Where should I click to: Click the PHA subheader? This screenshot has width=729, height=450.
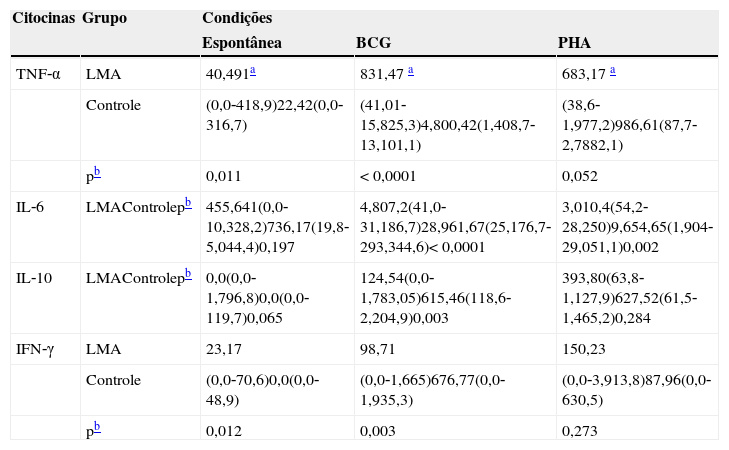pos(574,43)
